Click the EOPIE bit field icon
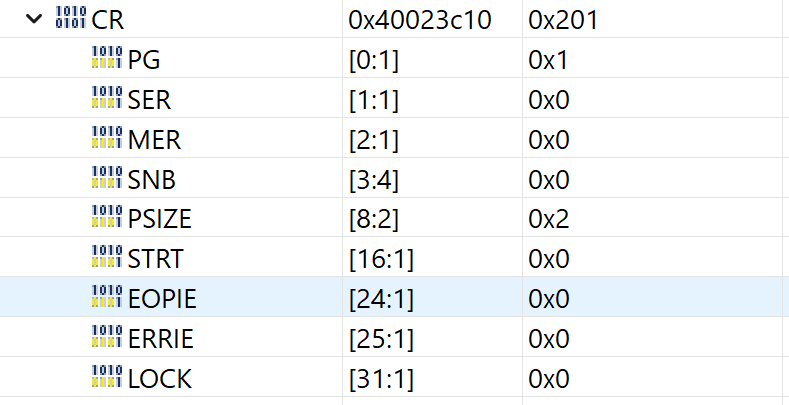The image size is (789, 405). click(x=106, y=299)
